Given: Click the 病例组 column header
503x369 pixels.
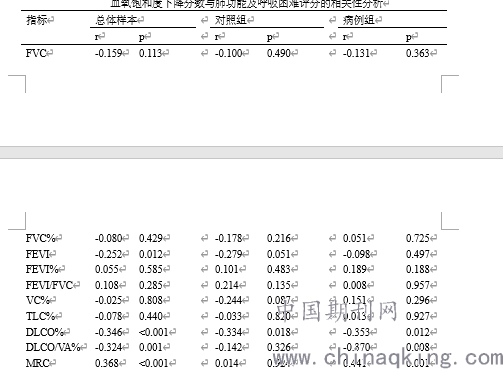Looking at the screenshot, I should (x=359, y=21).
